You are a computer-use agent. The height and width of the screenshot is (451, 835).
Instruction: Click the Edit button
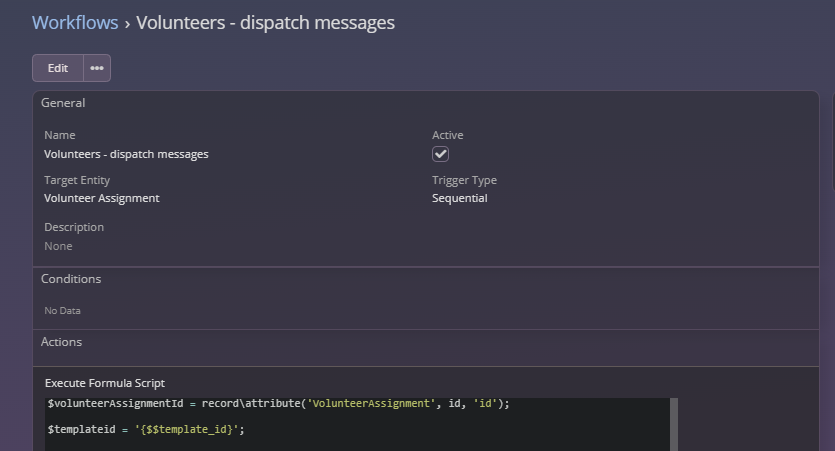pyautogui.click(x=58, y=68)
